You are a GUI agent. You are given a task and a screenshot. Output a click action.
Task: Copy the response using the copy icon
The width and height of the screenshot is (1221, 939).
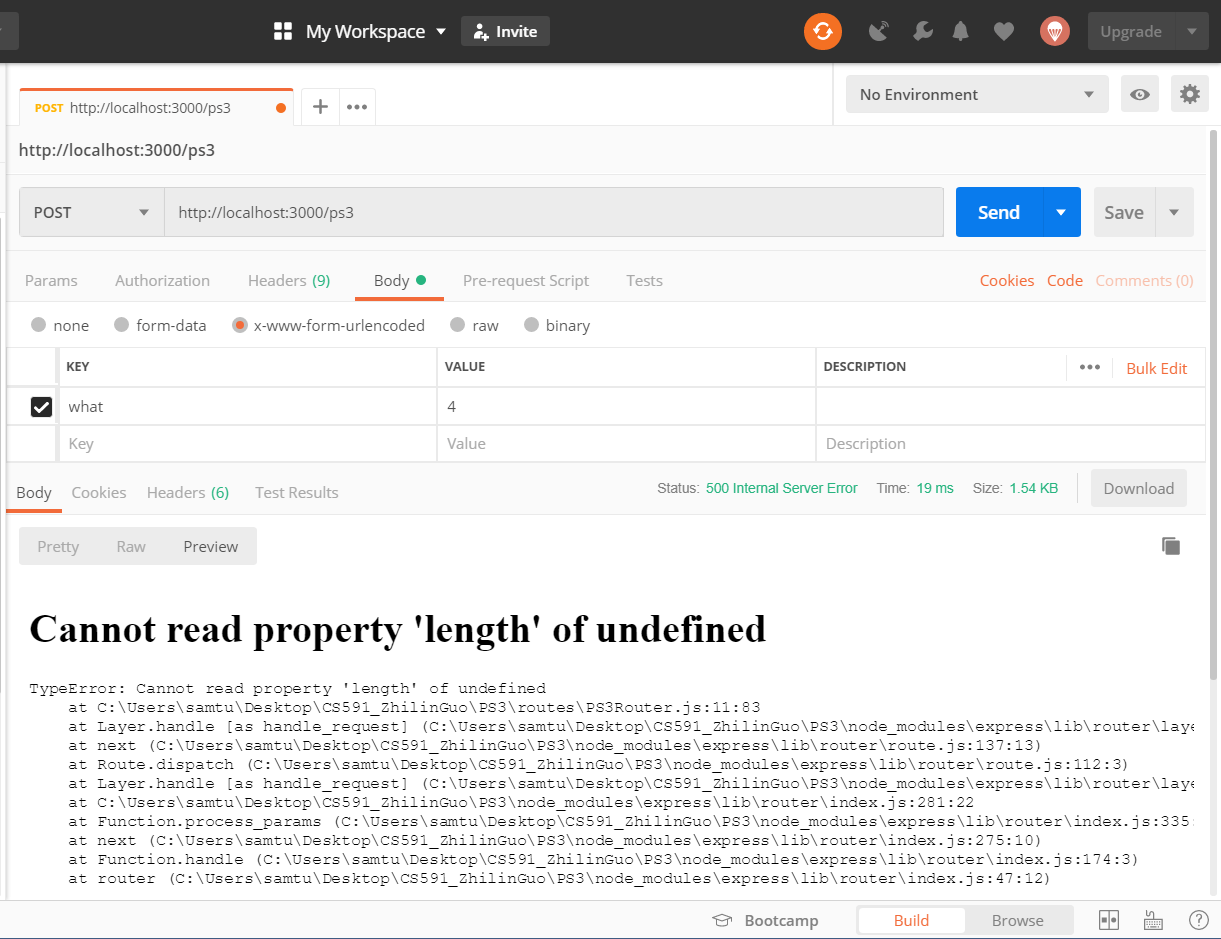[x=1171, y=546]
